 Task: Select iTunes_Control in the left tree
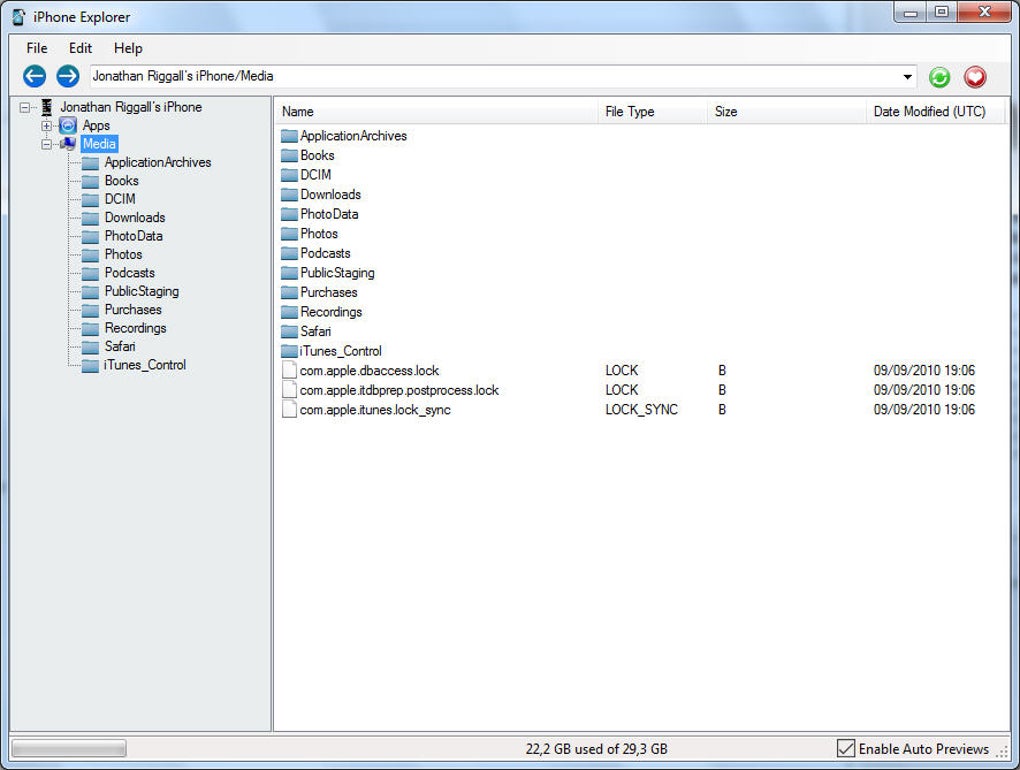point(144,365)
